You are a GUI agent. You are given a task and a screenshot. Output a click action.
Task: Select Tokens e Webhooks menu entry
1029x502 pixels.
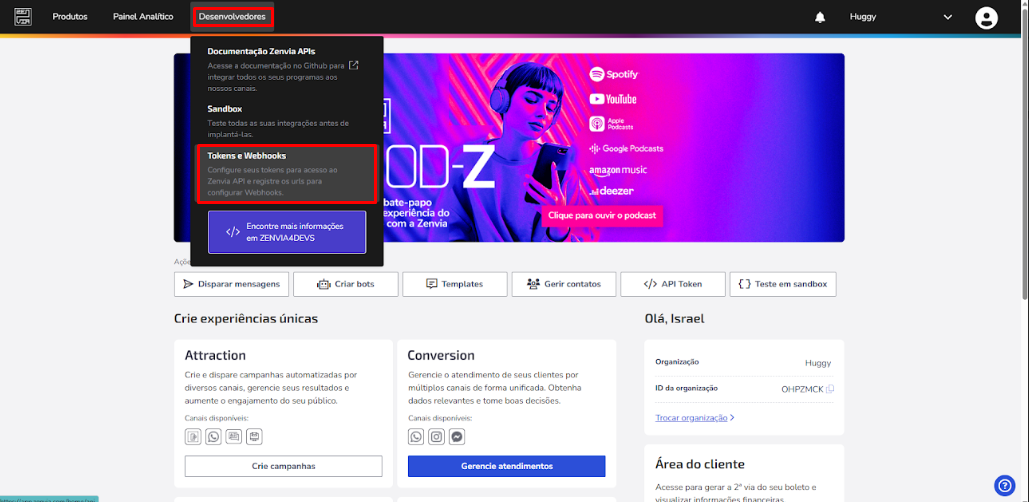[x=287, y=174]
